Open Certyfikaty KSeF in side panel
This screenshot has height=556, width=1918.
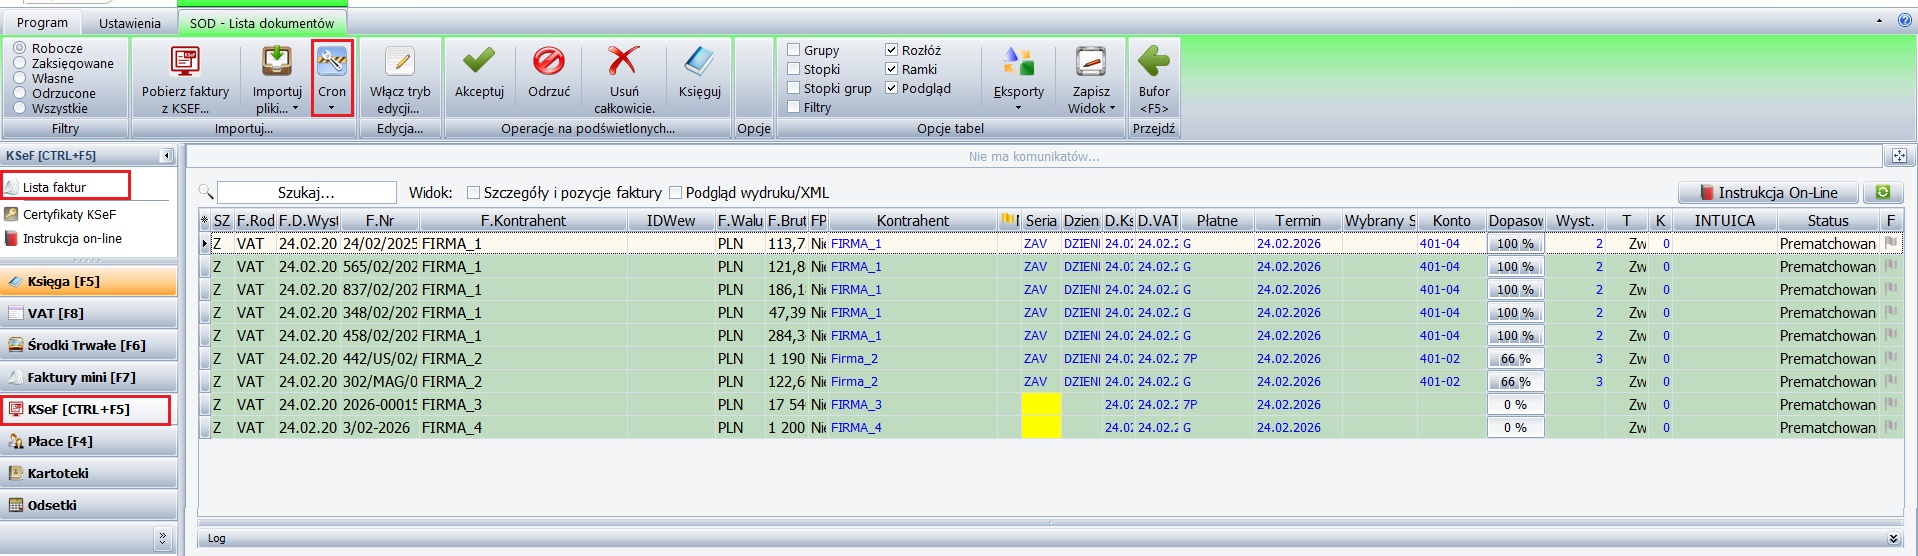pos(69,214)
